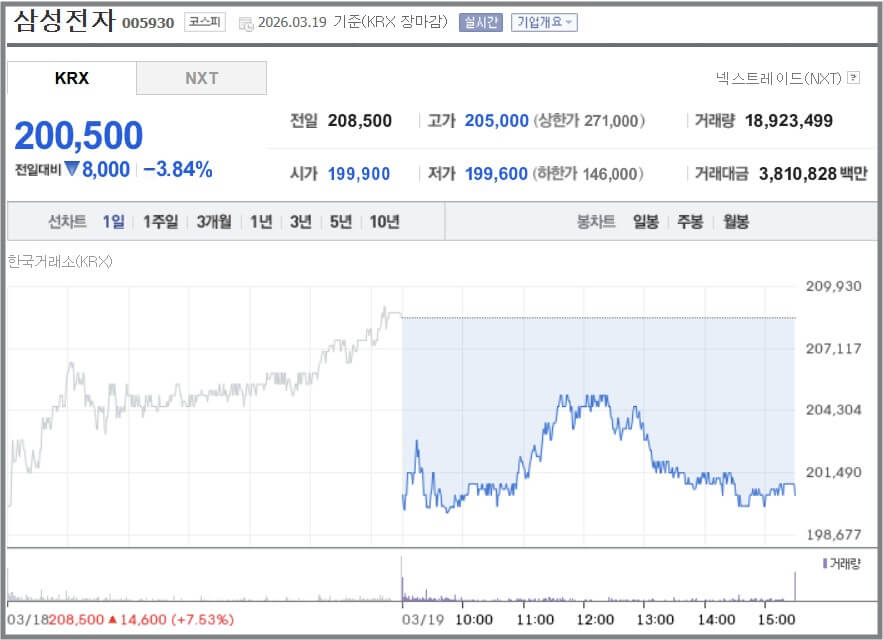Click the 거래량 value 18,923,499

click(788, 121)
